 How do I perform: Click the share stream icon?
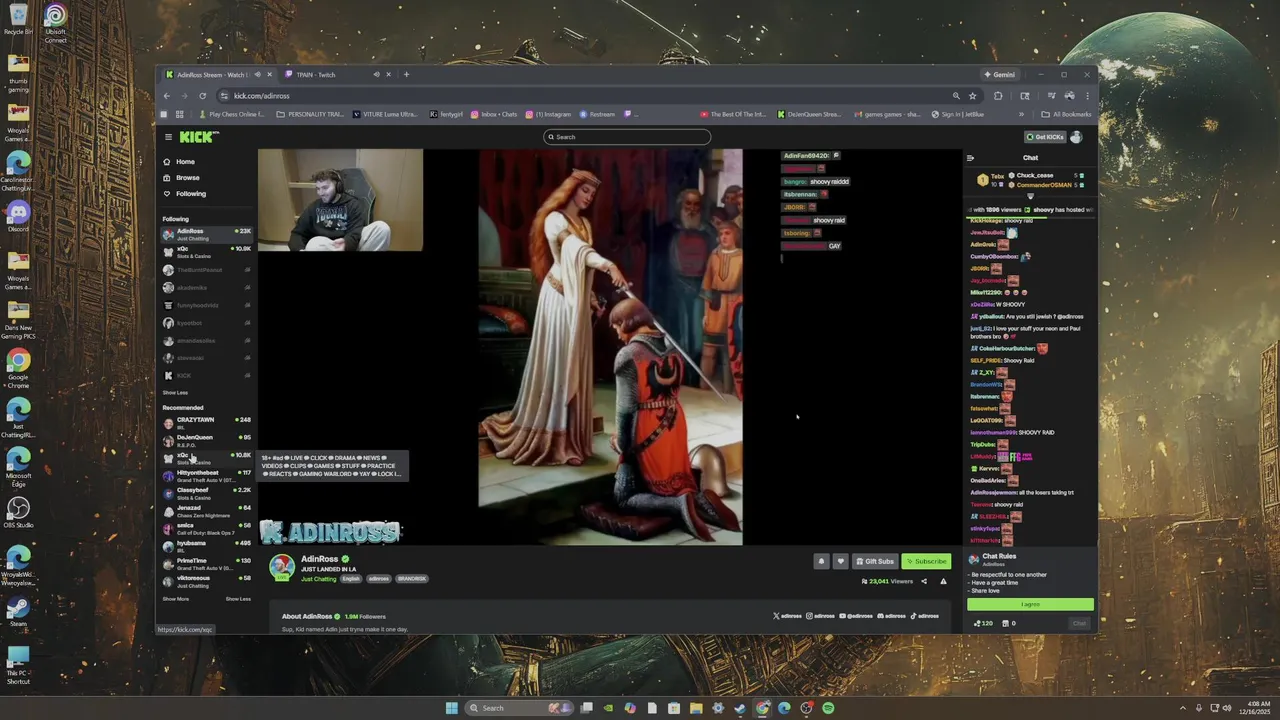(x=924, y=581)
